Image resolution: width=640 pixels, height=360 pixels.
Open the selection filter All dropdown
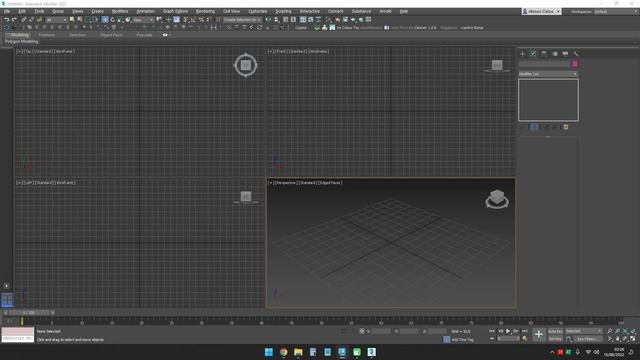(56, 19)
